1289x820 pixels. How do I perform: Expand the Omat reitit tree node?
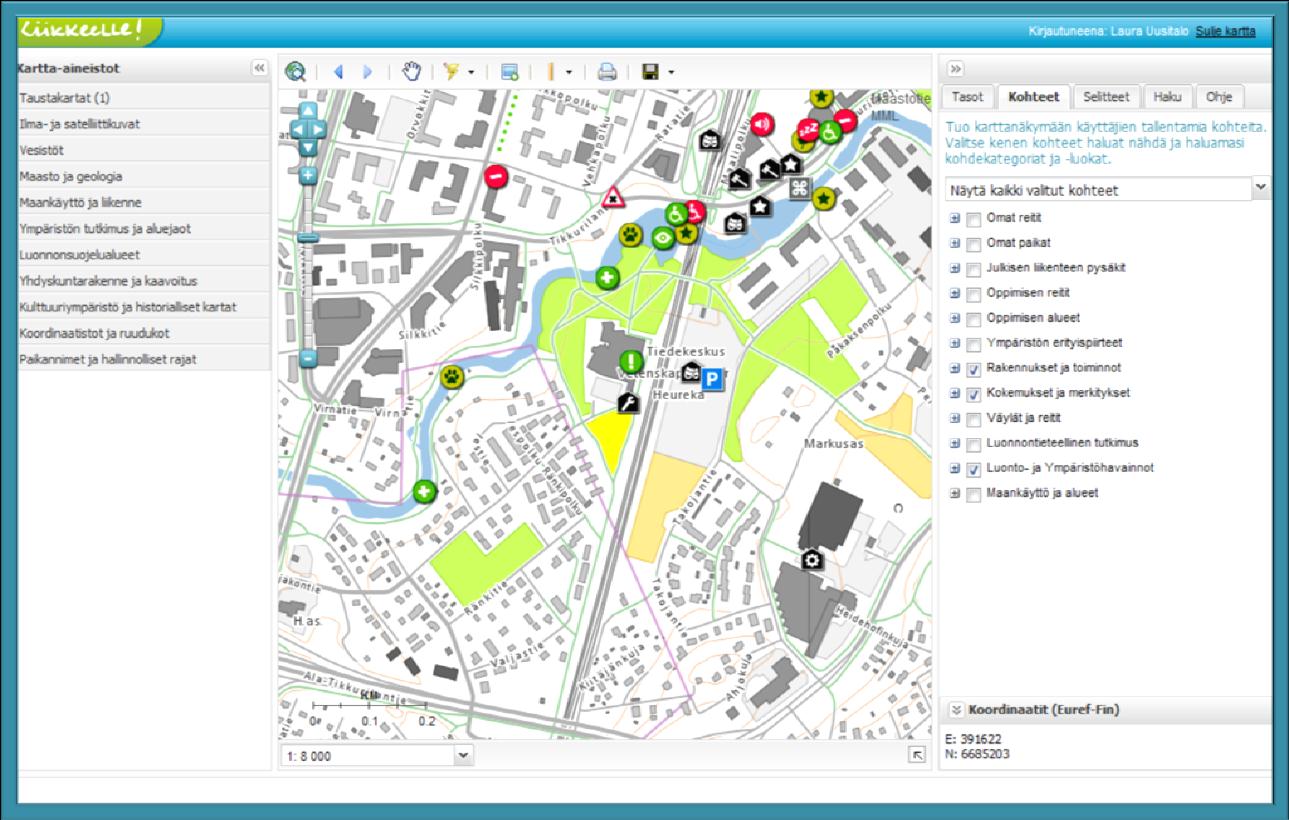(954, 217)
